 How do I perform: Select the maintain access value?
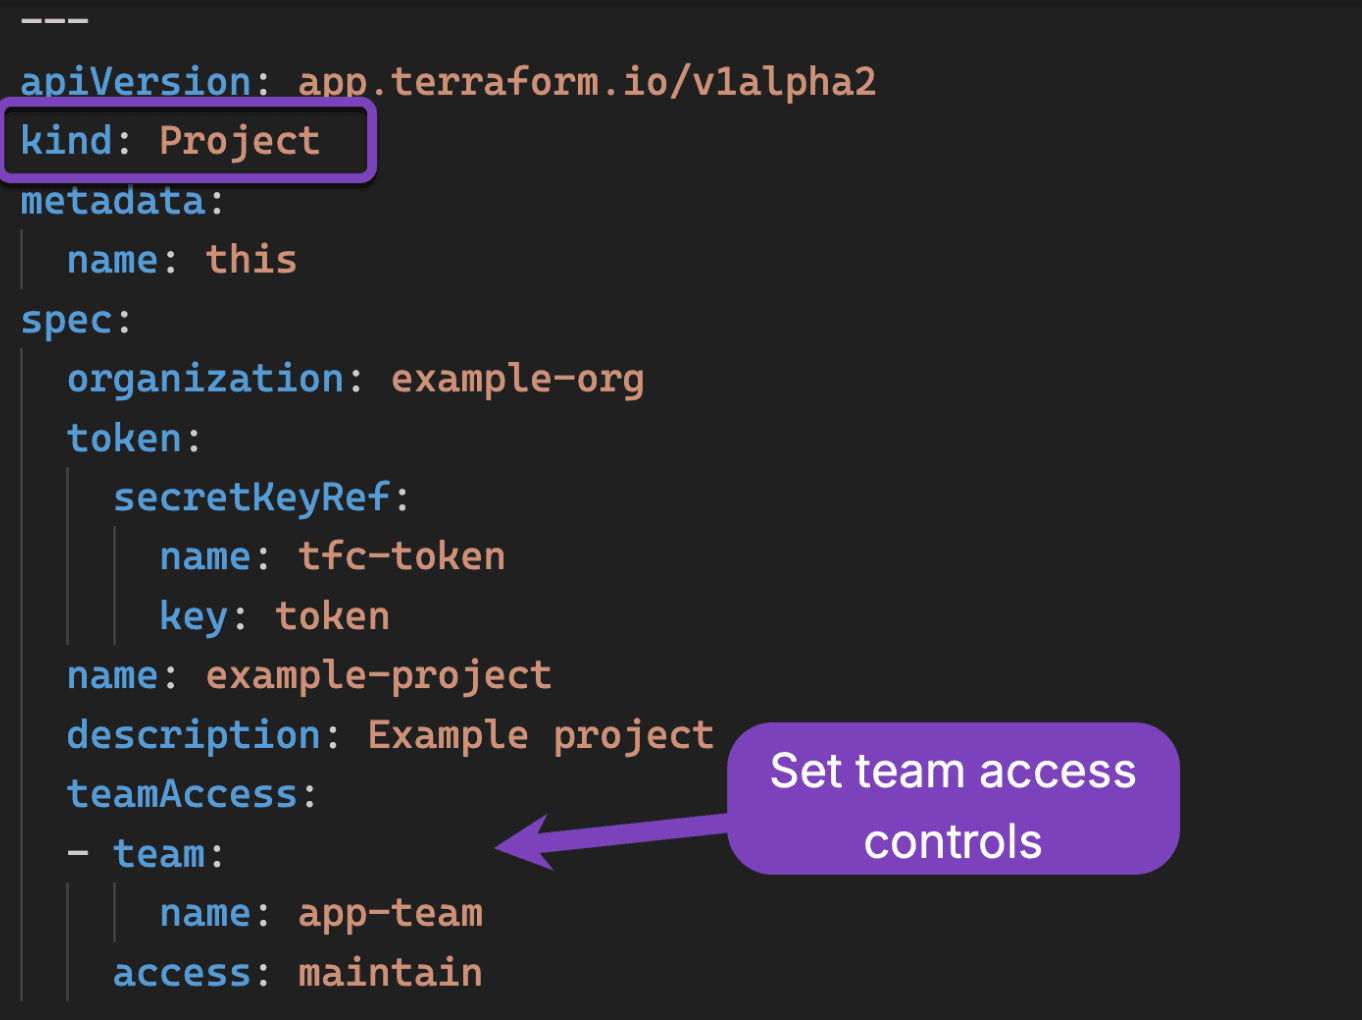390,973
